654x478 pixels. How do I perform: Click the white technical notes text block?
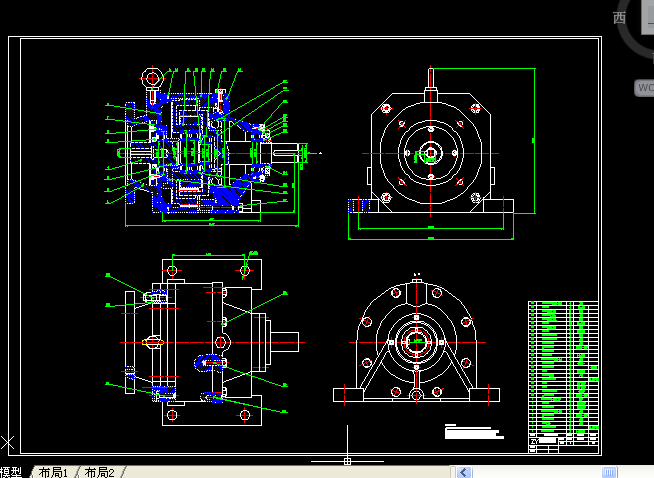tap(474, 432)
